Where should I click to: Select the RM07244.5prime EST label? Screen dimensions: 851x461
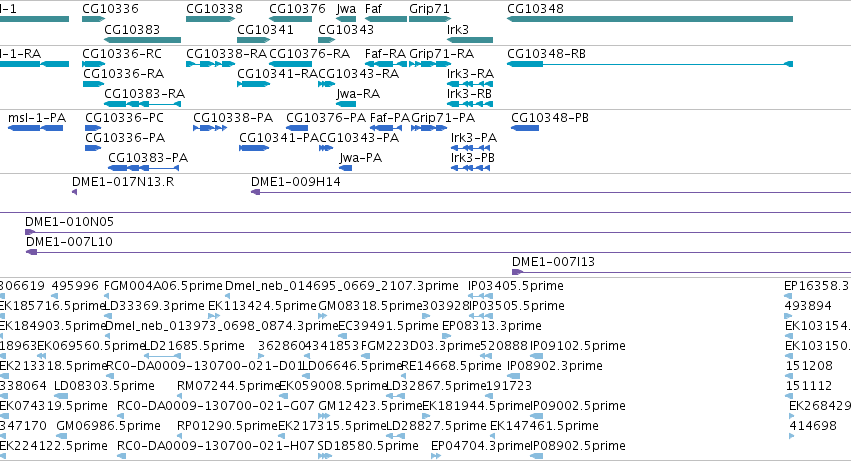pyautogui.click(x=228, y=386)
